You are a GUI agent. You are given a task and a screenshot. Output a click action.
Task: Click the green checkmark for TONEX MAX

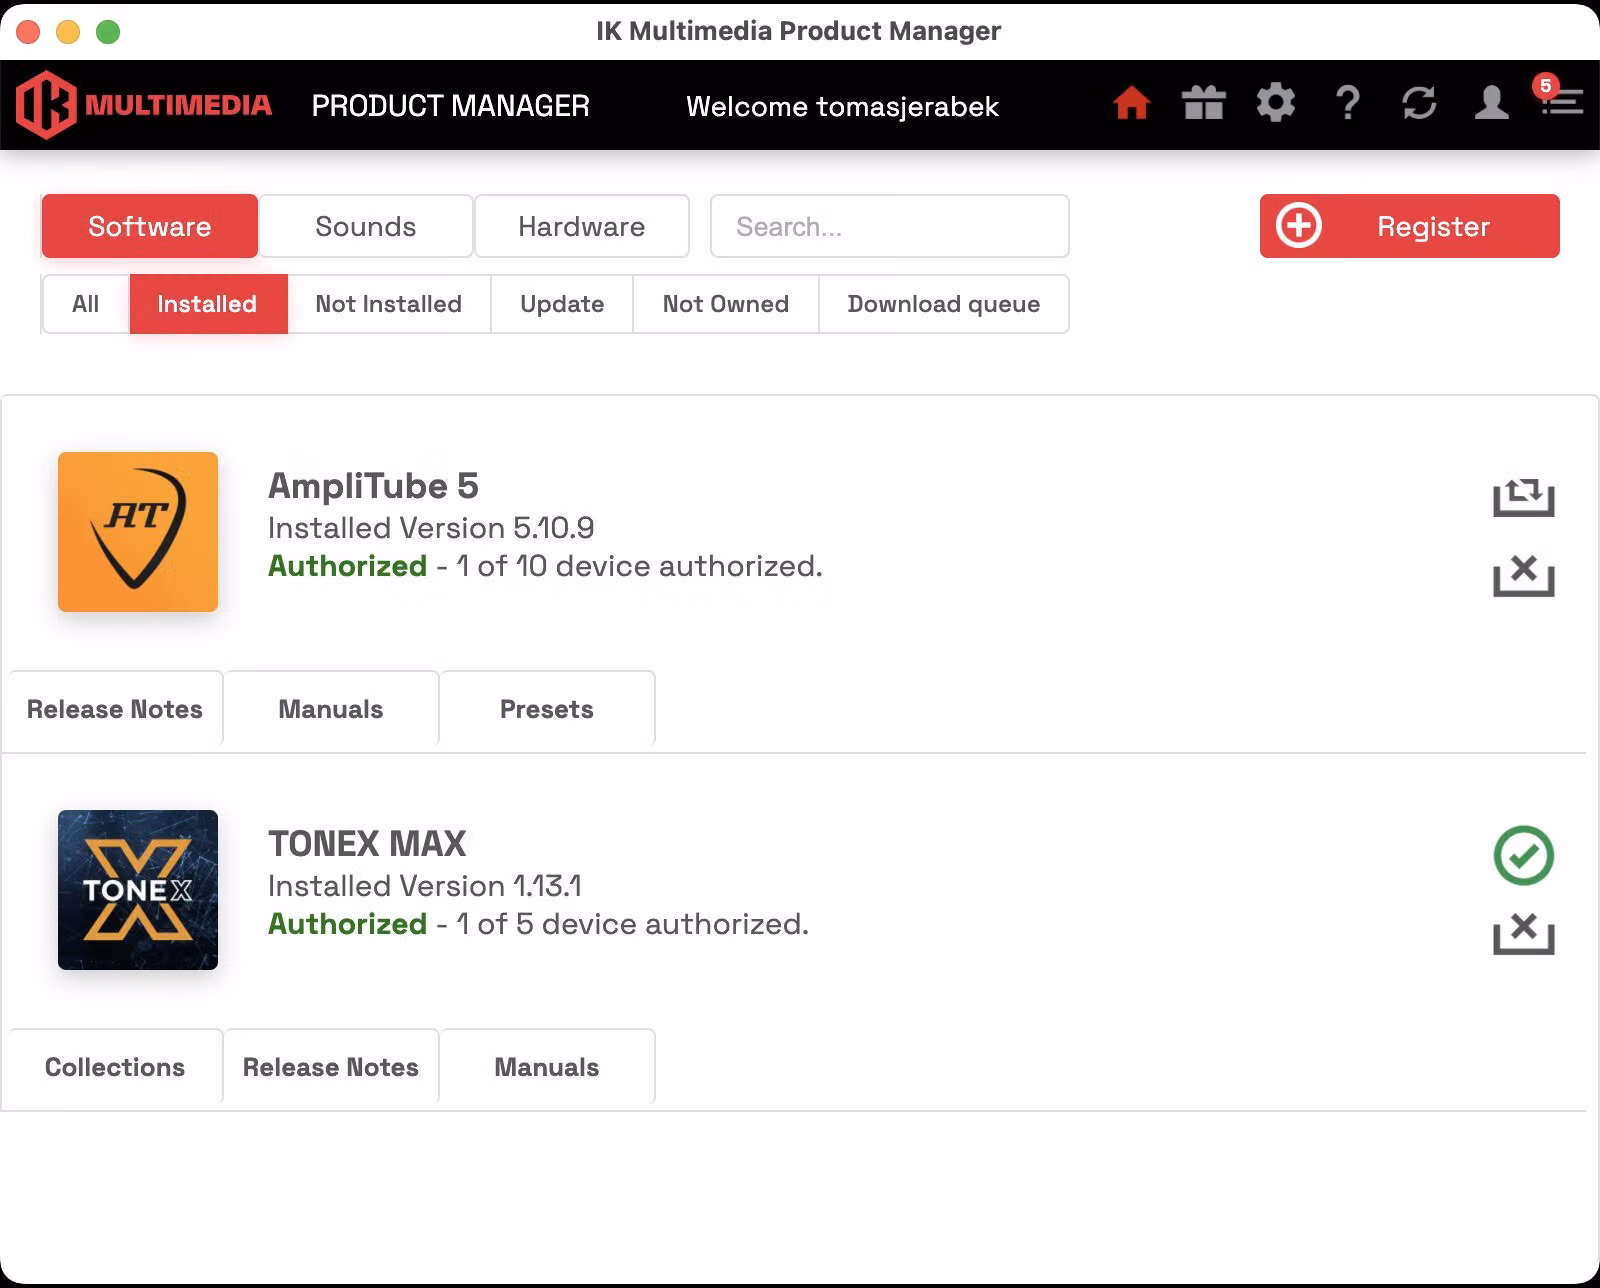1523,855
